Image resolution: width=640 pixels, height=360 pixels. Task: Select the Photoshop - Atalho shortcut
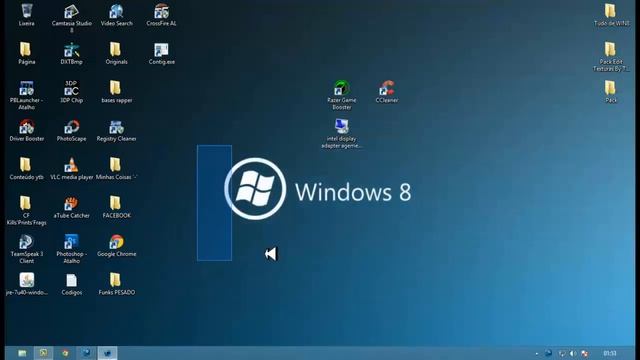point(71,242)
